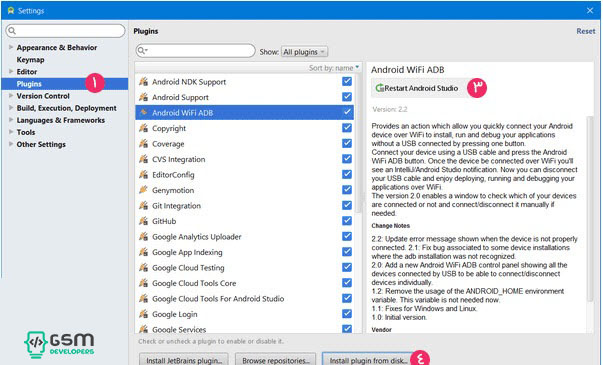Uncheck the Copyright plugin checkbox
Viewport: 603px width, 365px height.
coord(347,128)
